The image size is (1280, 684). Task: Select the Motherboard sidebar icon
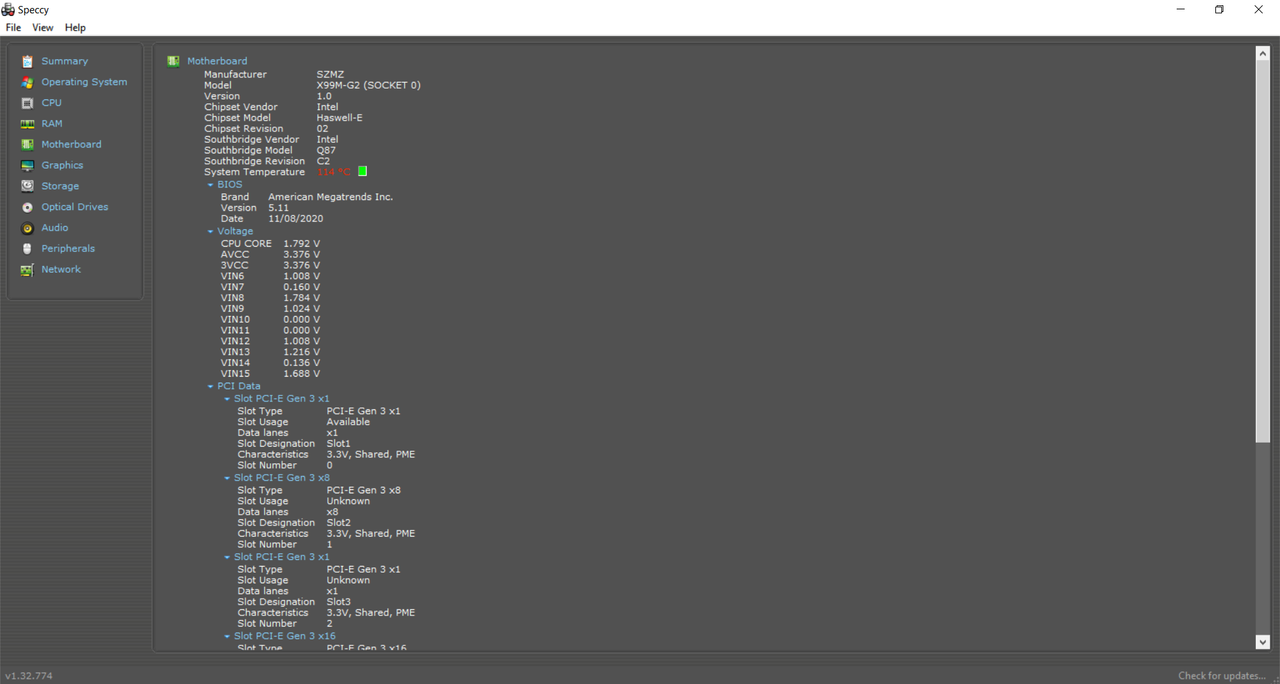tap(27, 144)
